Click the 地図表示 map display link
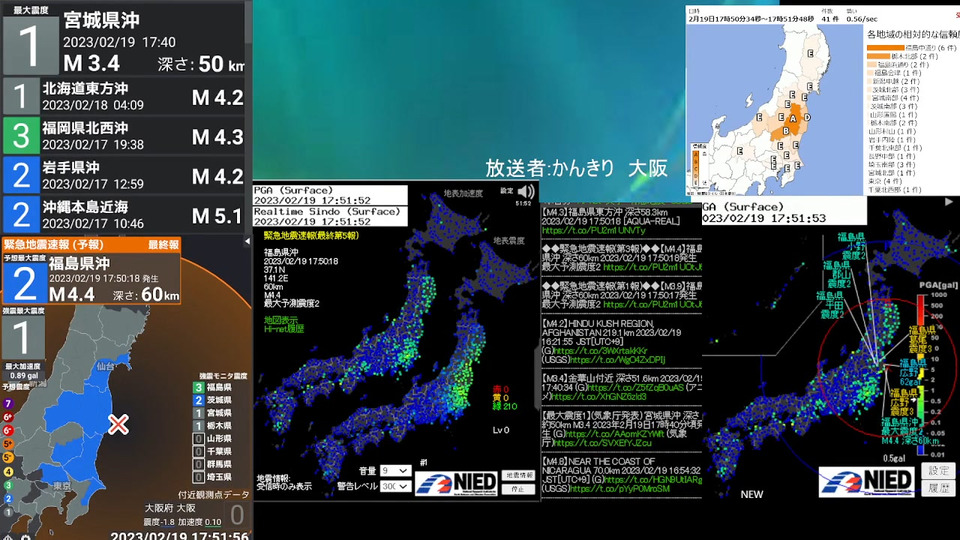Viewport: 960px width, 540px height. tap(281, 320)
